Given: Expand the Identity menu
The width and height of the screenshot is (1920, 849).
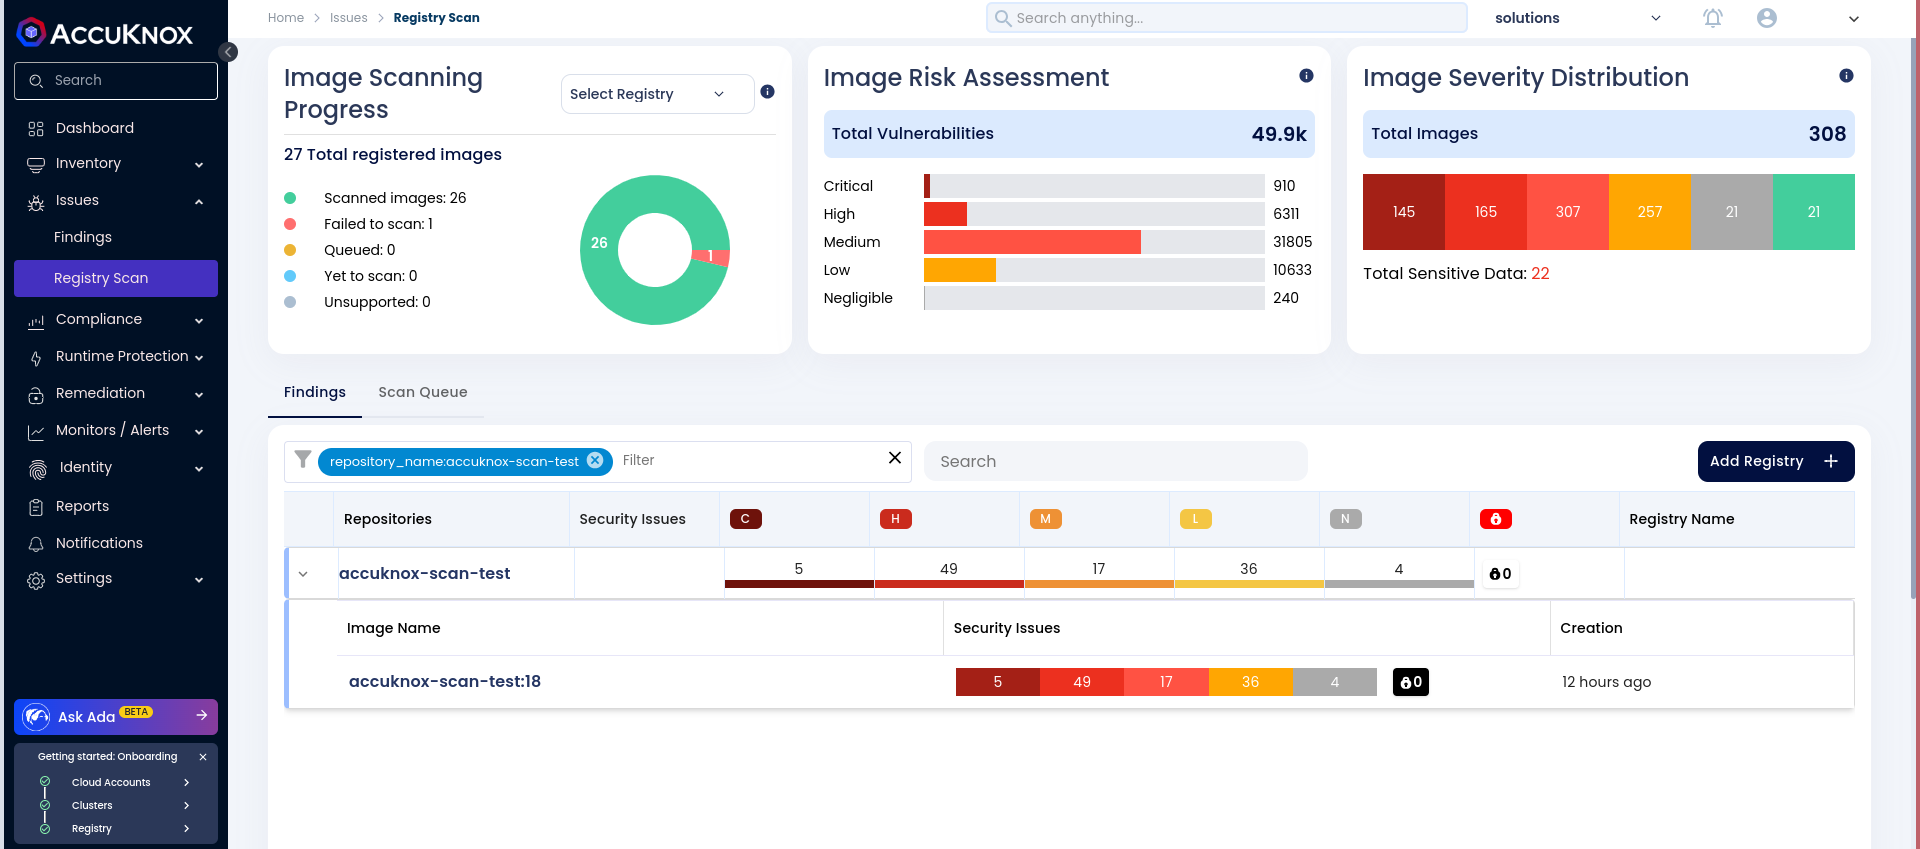Looking at the screenshot, I should click(x=199, y=469).
